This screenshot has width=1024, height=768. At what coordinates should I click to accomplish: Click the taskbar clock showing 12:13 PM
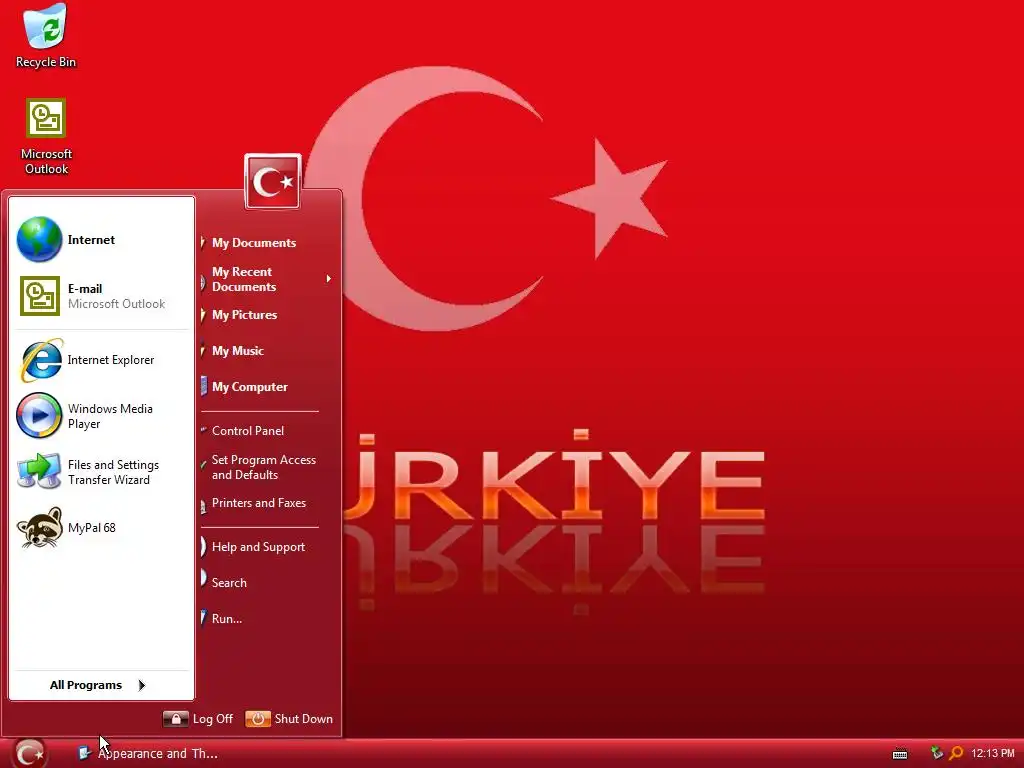[993, 754]
